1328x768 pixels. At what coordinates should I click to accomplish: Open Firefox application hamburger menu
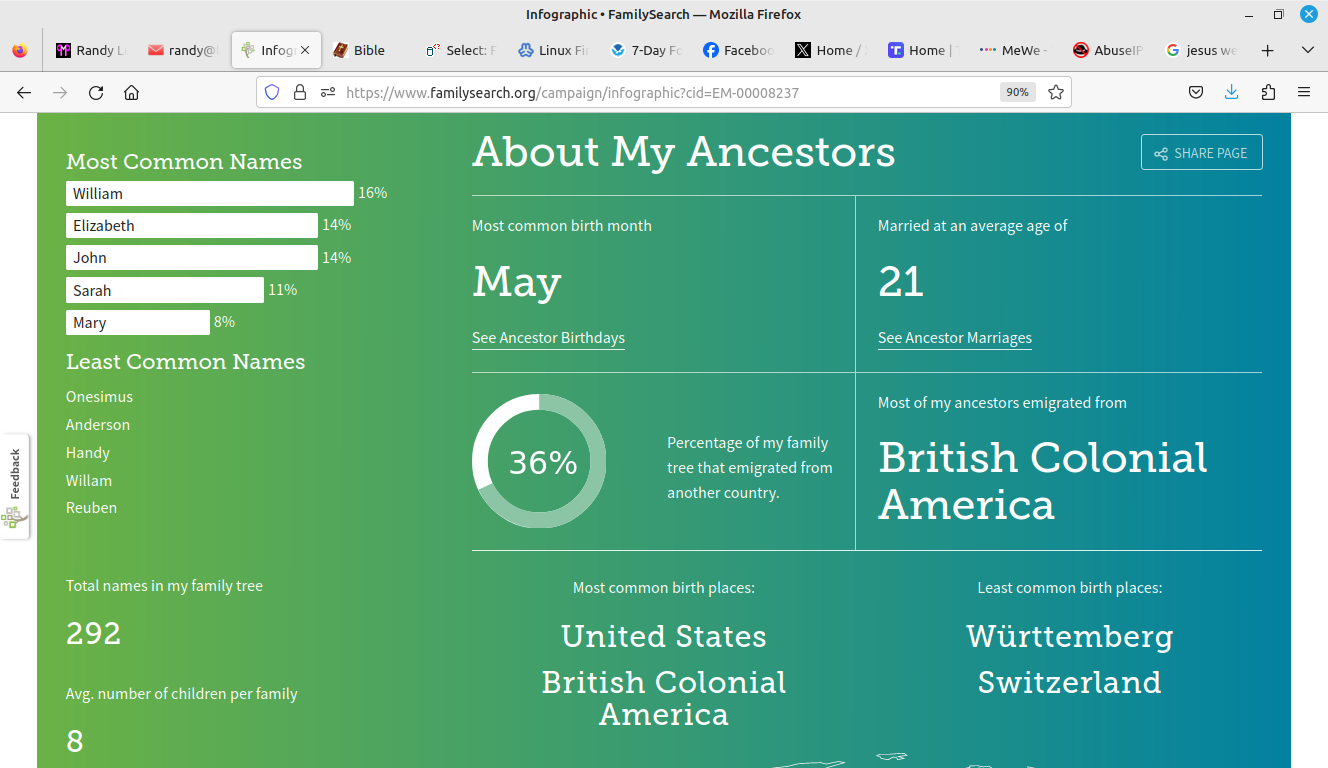point(1304,93)
